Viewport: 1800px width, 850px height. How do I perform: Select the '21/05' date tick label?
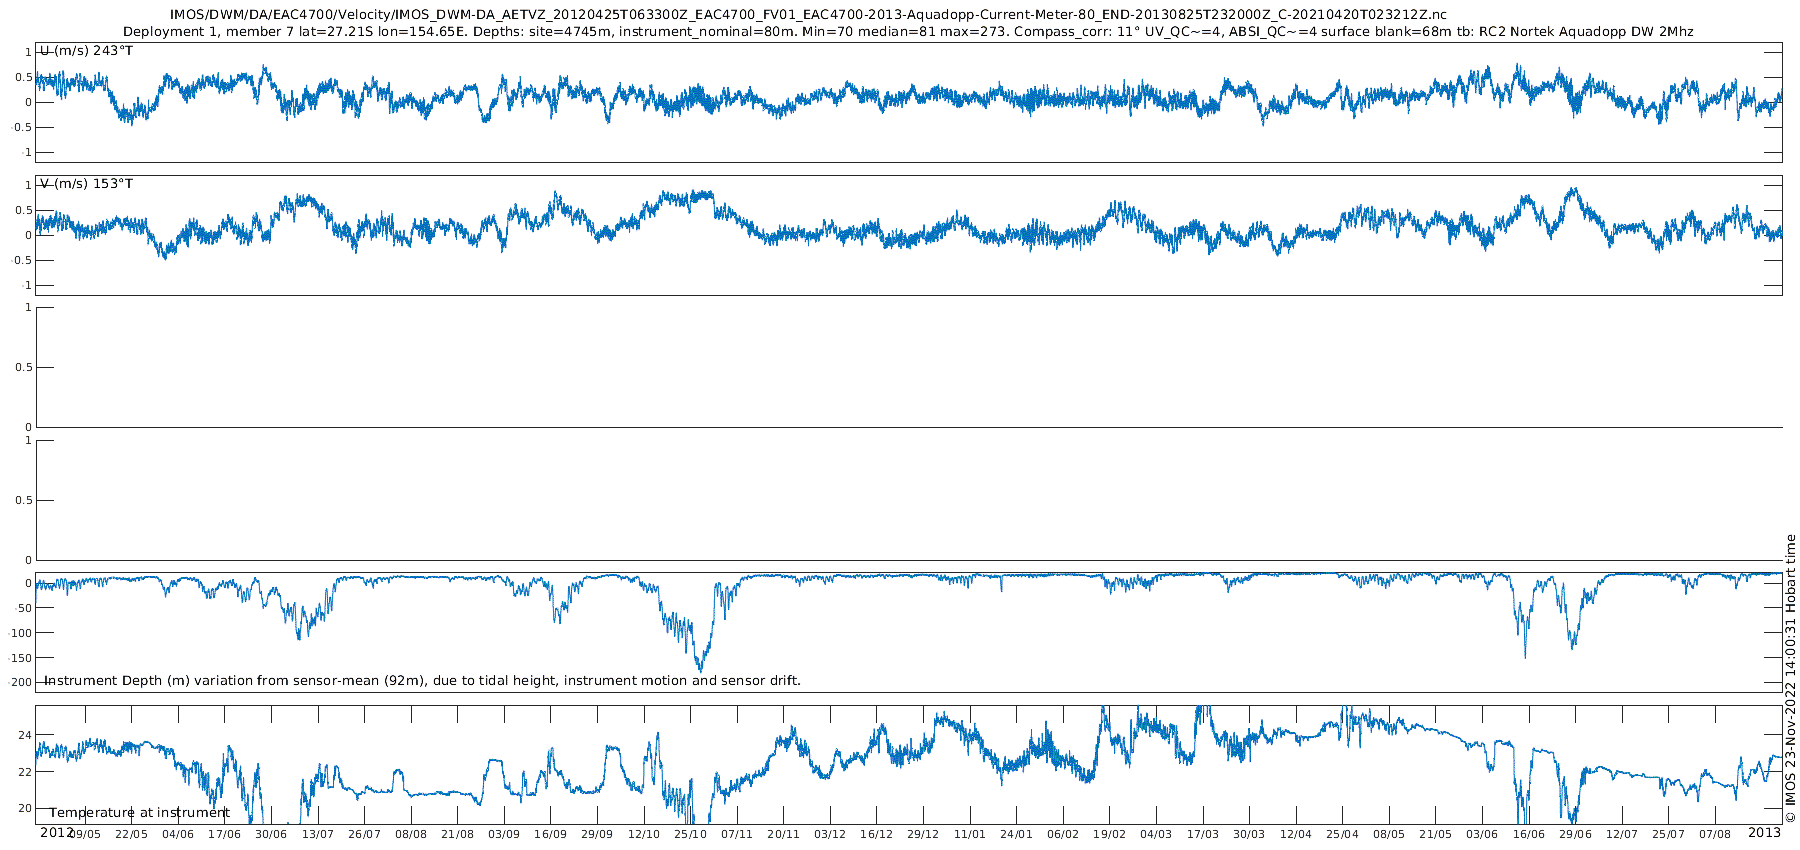tap(1435, 834)
